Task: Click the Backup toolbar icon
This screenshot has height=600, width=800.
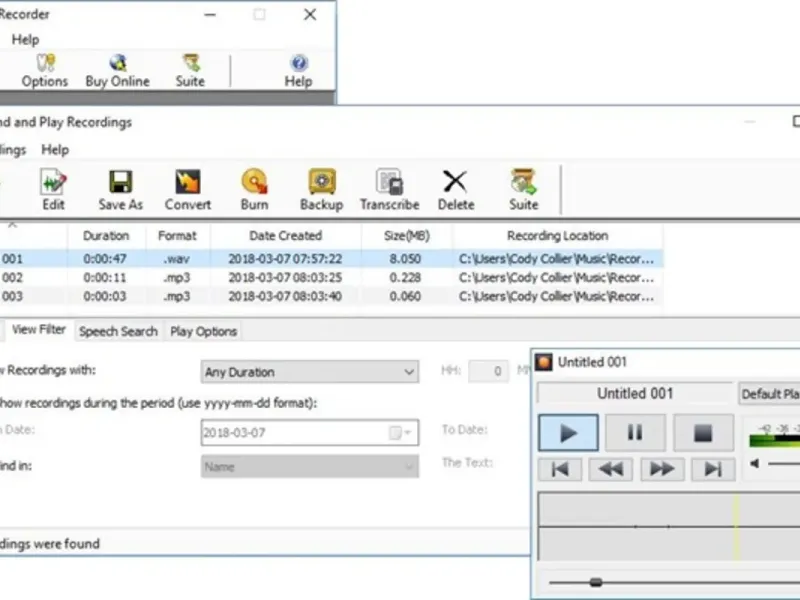Action: coord(321,189)
